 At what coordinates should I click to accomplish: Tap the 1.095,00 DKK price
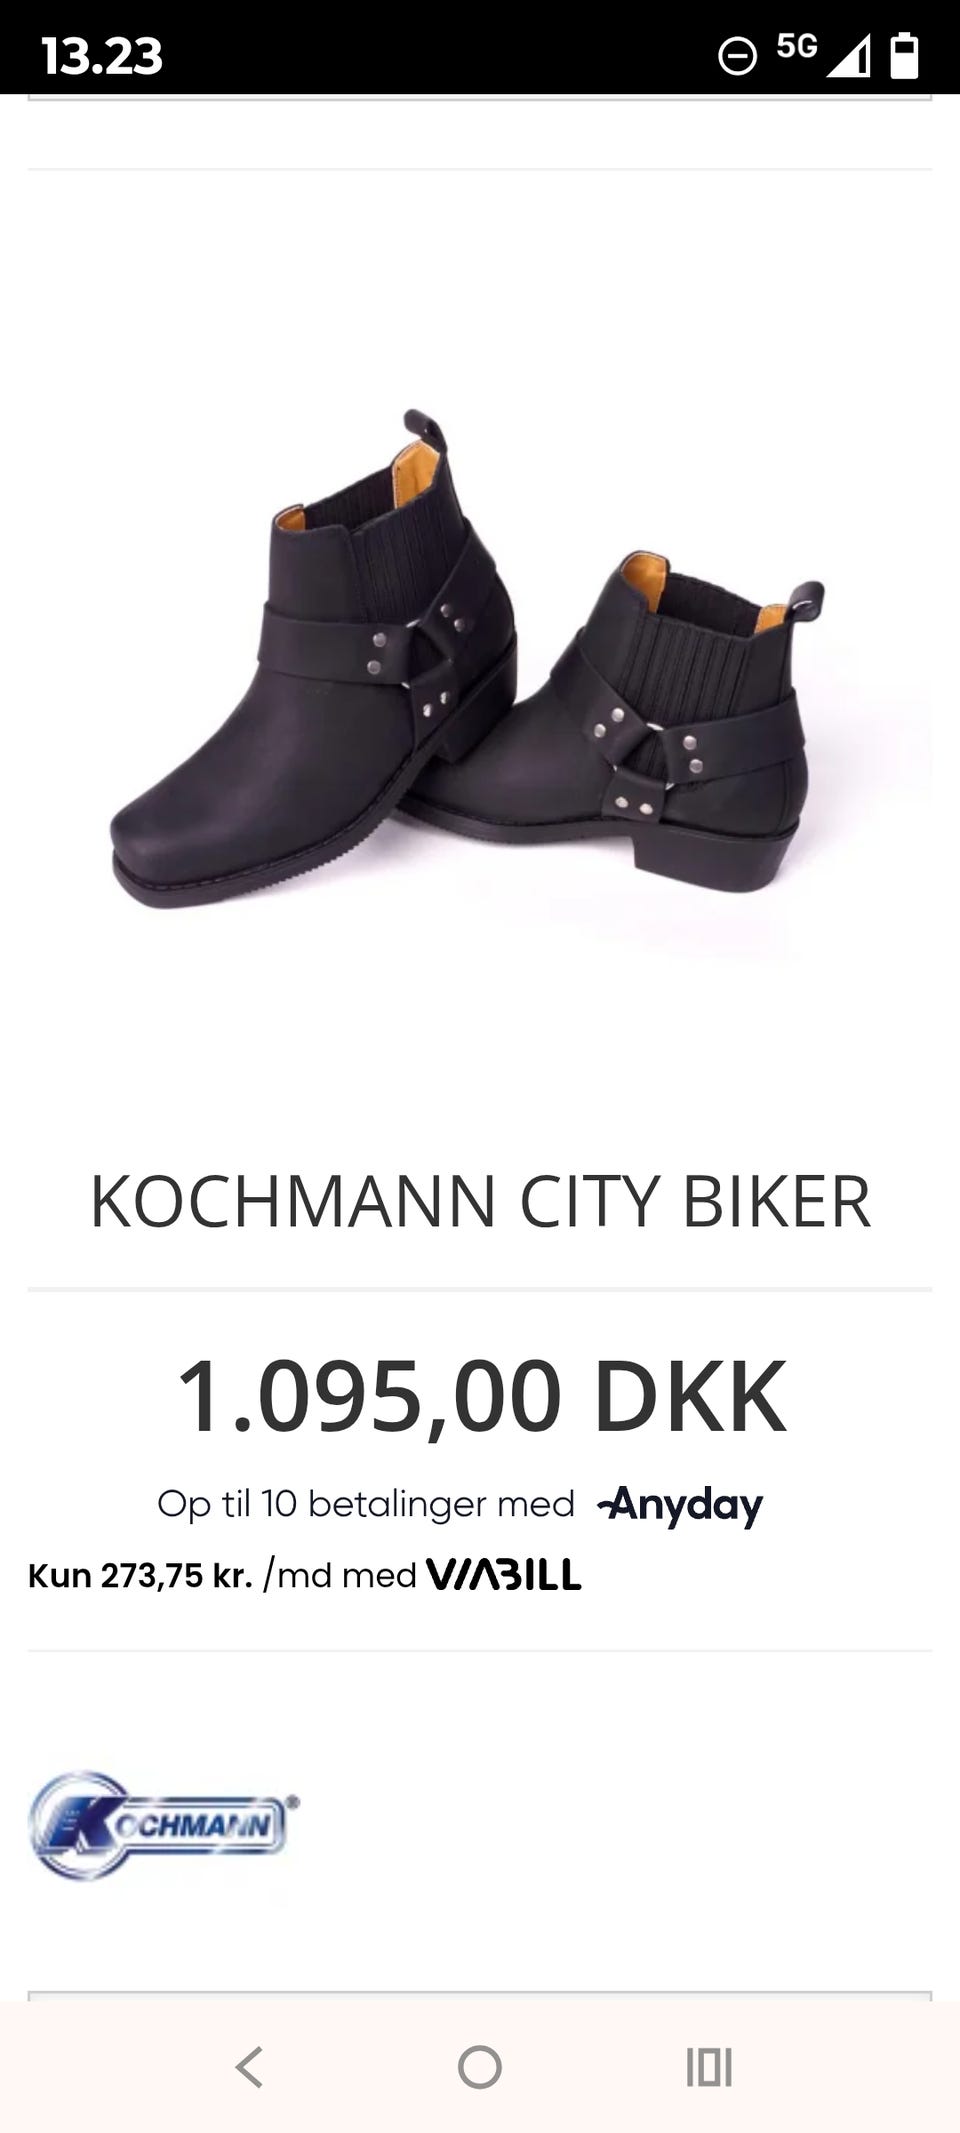(x=481, y=1396)
